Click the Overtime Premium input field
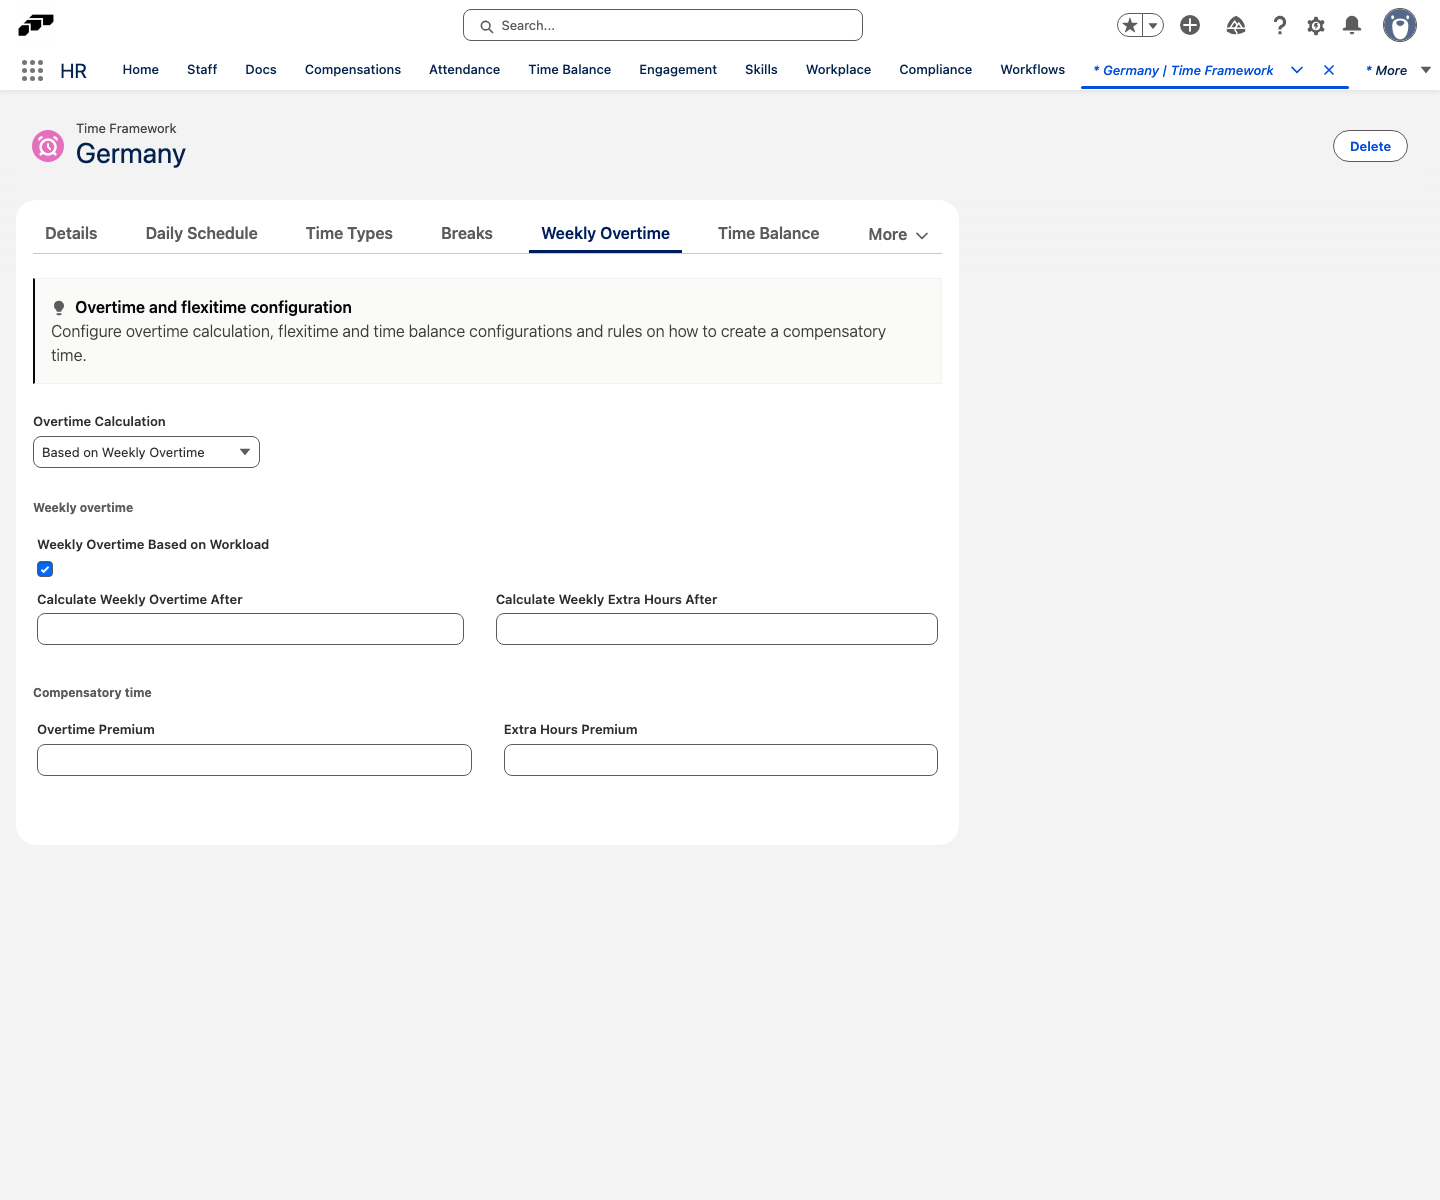The width and height of the screenshot is (1440, 1200). [254, 760]
